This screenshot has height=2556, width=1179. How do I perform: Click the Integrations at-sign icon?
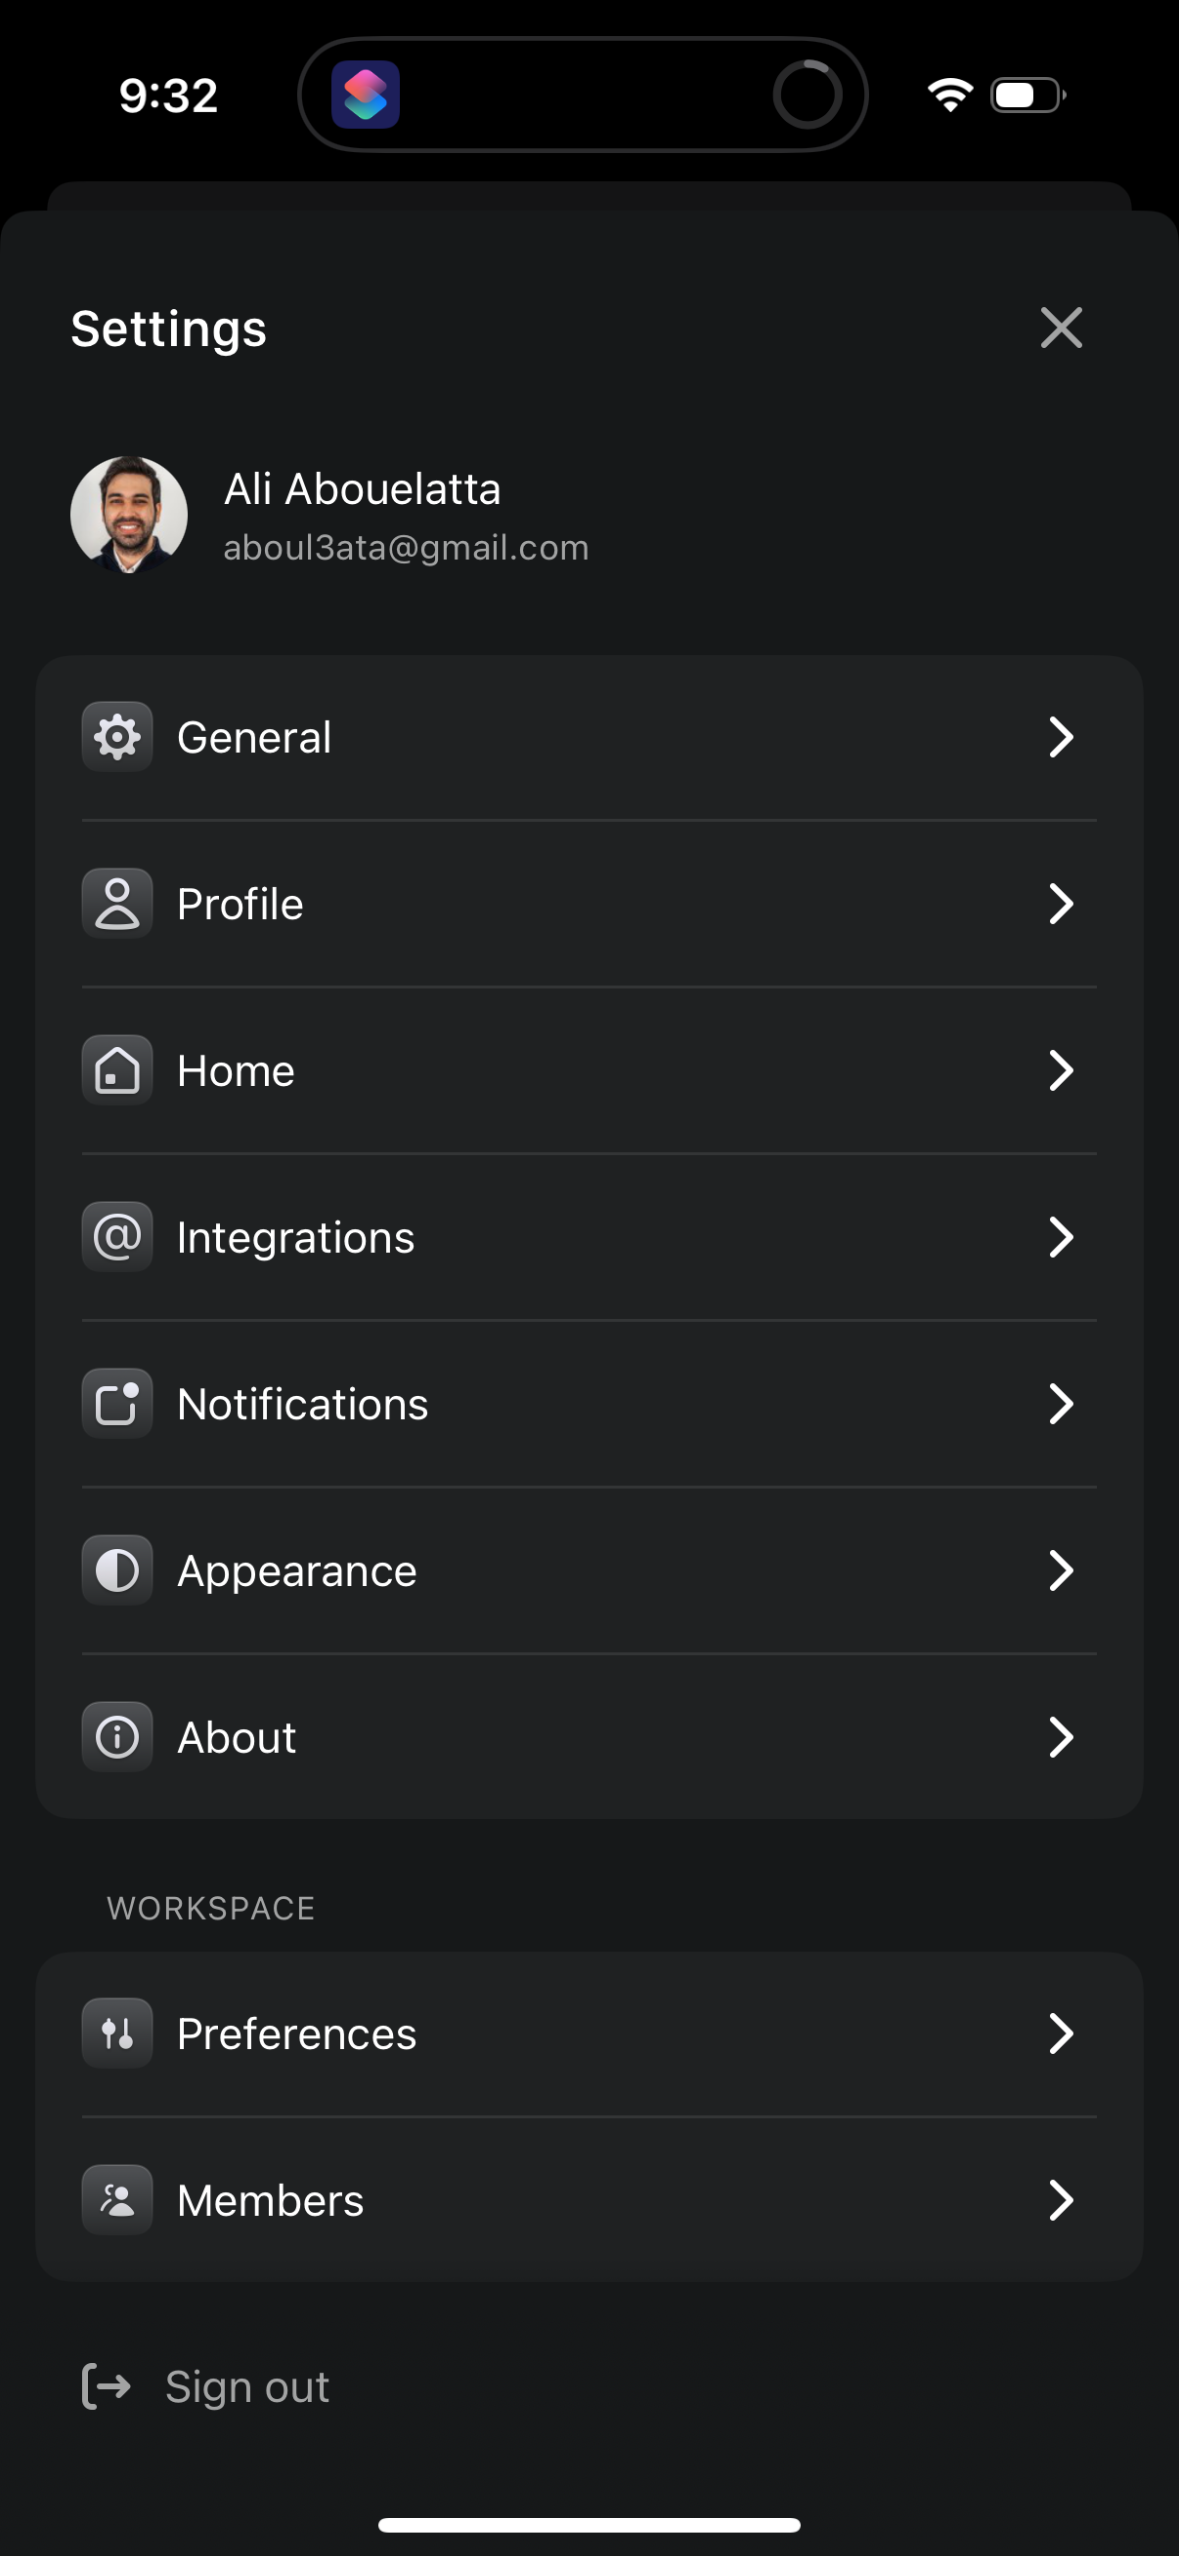[117, 1237]
